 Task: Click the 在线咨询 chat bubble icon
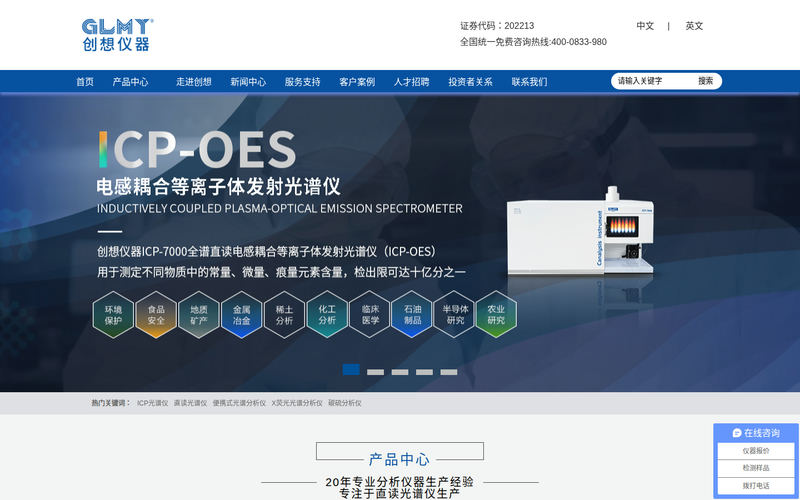(737, 433)
